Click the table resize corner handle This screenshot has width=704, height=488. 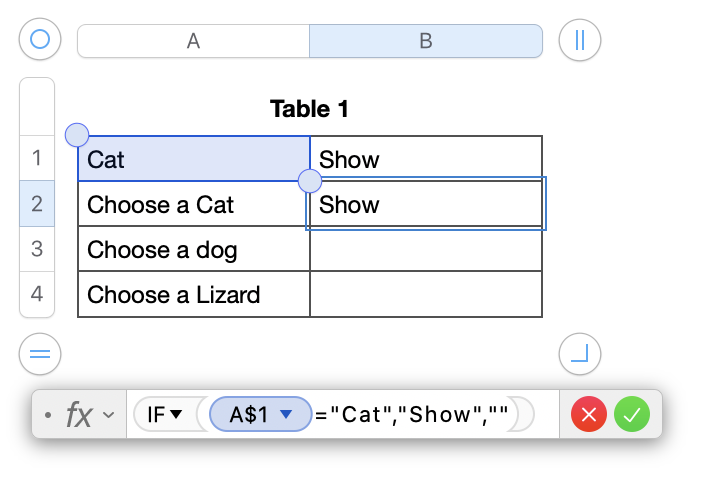point(580,353)
